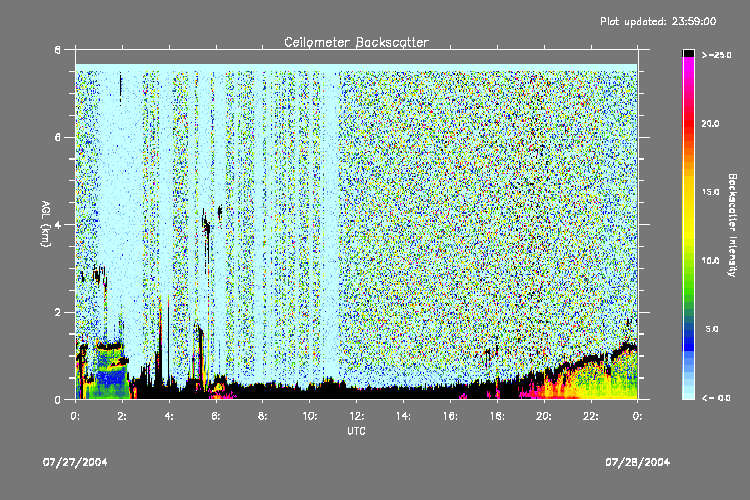Select the start date 07/27/2004 label
Image resolution: width=750 pixels, height=500 pixels.
pyautogui.click(x=75, y=462)
